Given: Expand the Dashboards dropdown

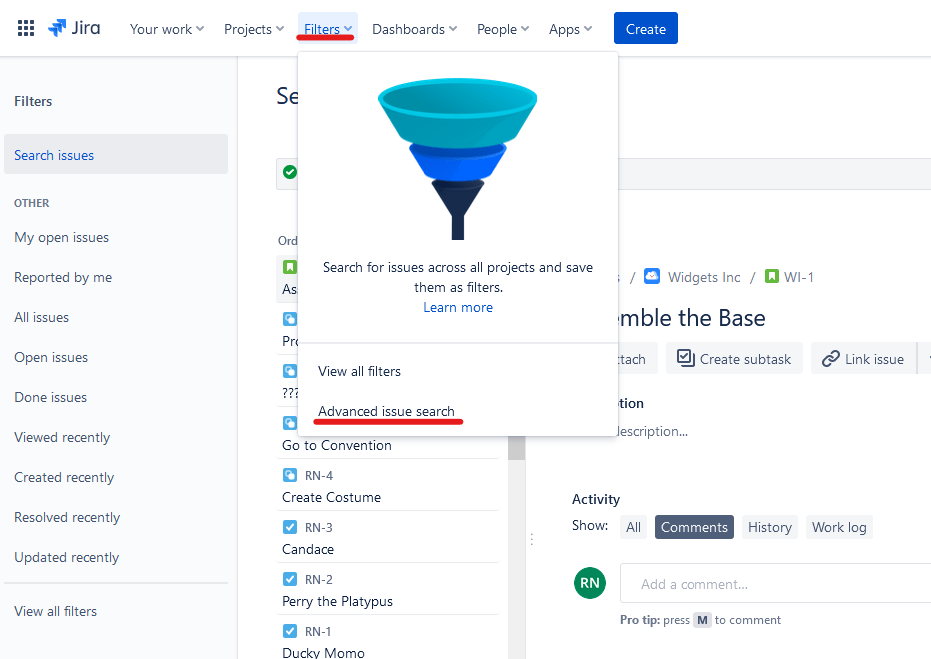Looking at the screenshot, I should 414,29.
